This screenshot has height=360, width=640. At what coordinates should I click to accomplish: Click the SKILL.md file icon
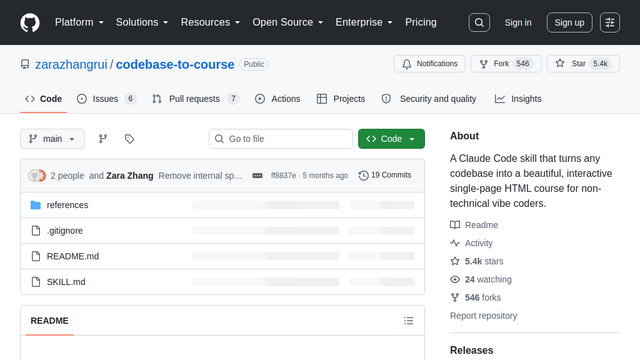(36, 282)
